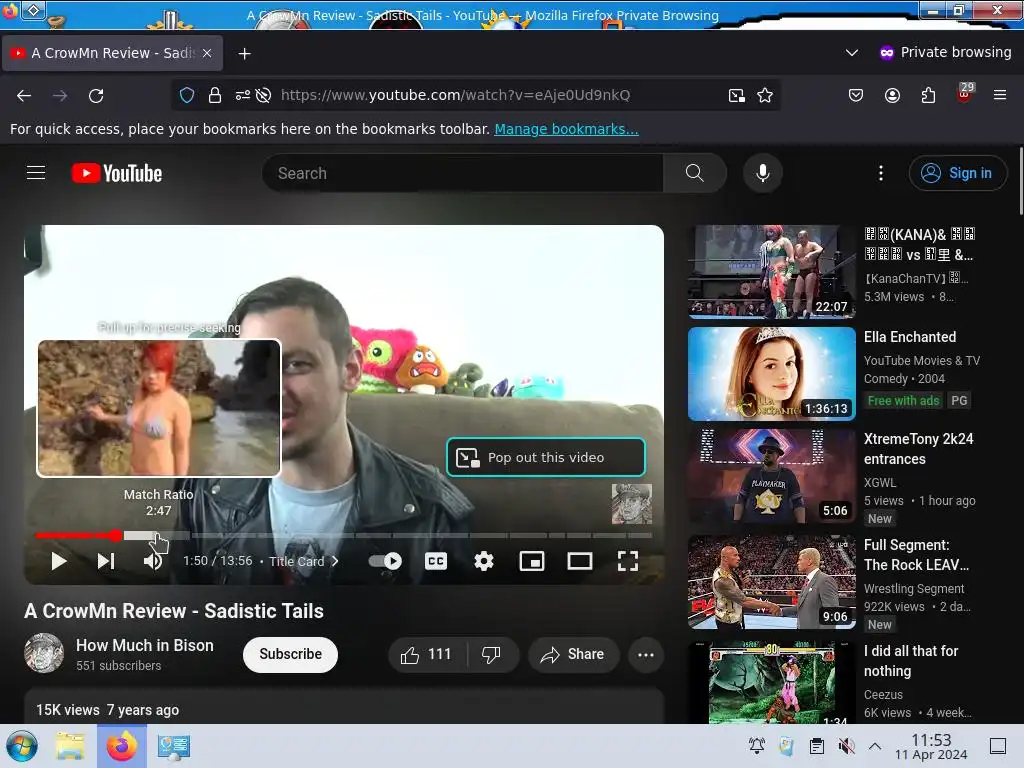Enable theater mode
The height and width of the screenshot is (768, 1024).
point(580,561)
